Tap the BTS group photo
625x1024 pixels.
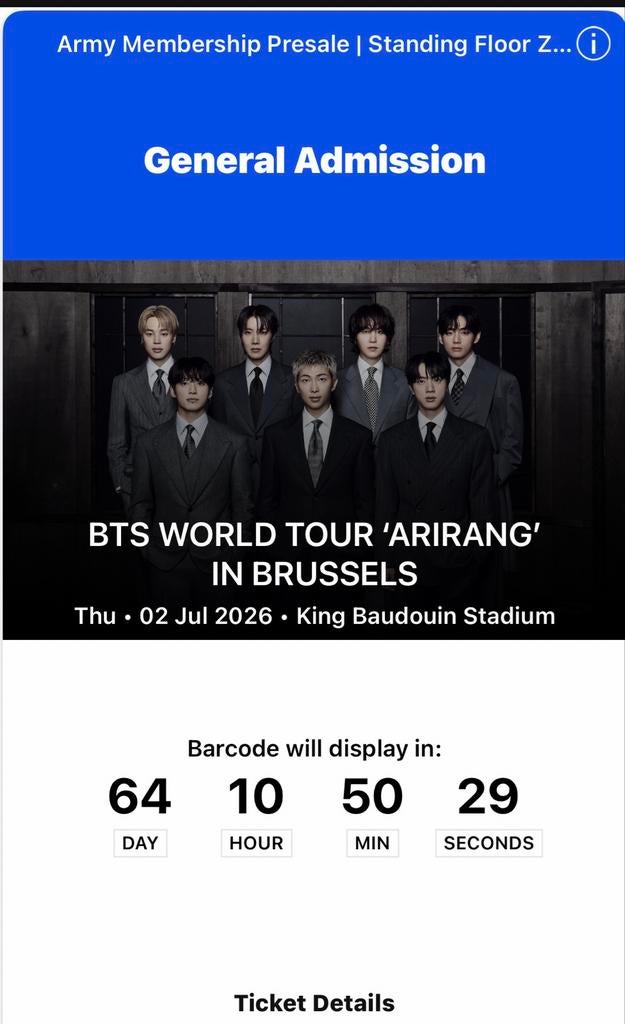tap(312, 400)
